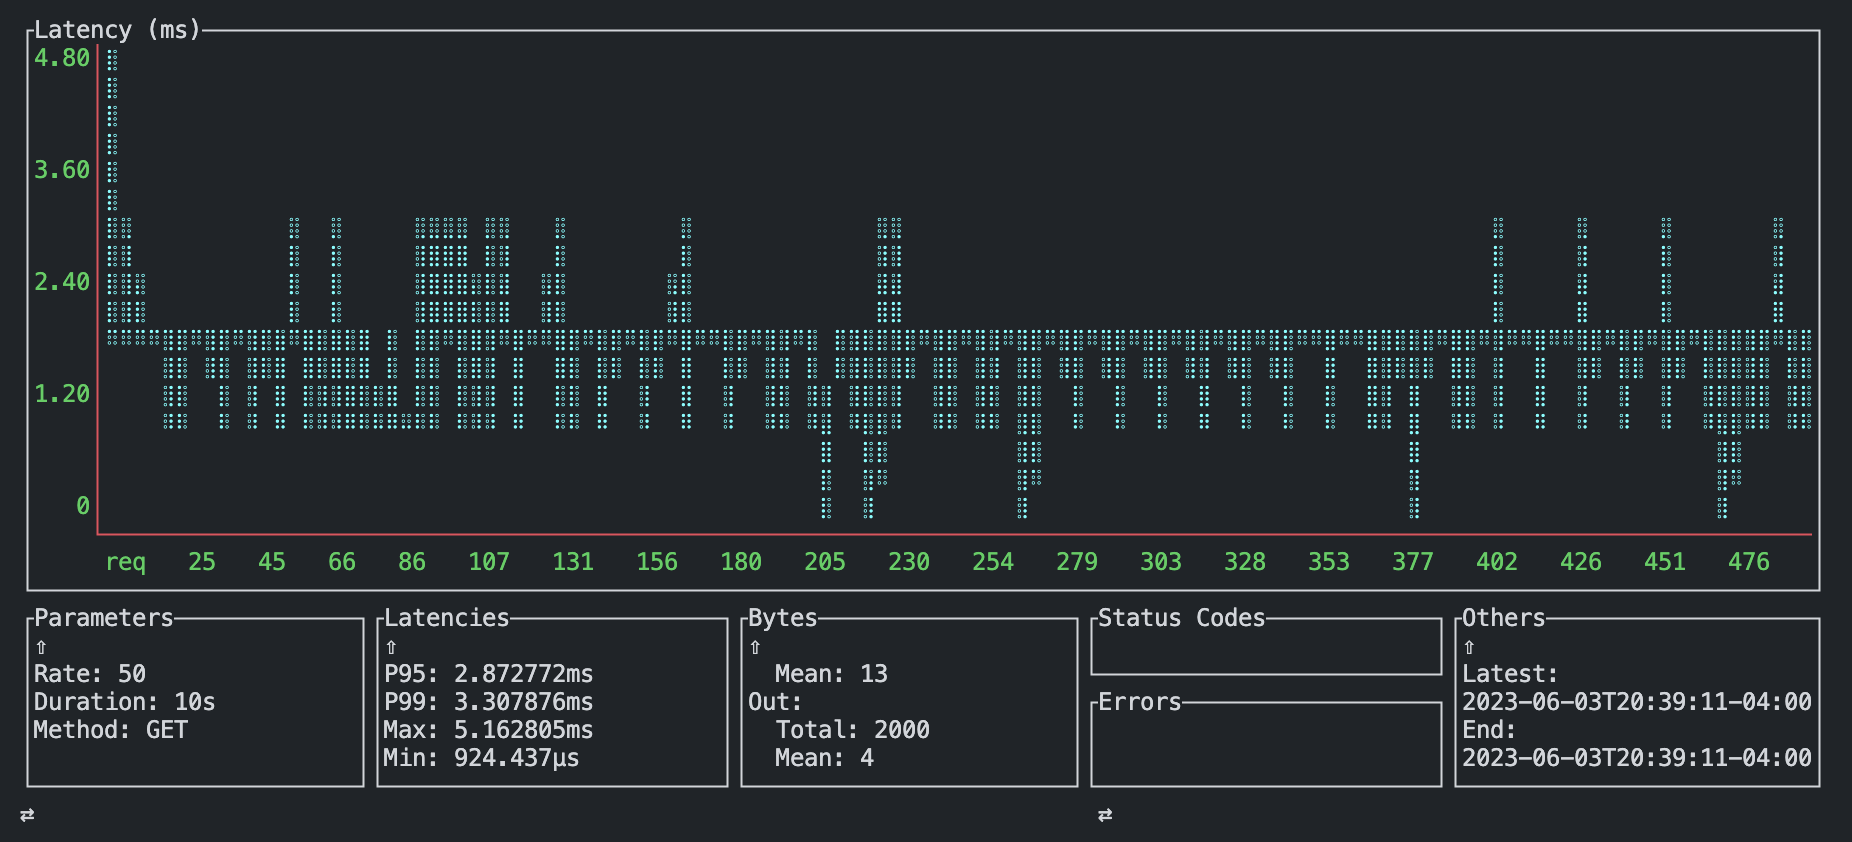Click the P99 latency value 3.307876ms
The image size is (1852, 842).
(524, 702)
